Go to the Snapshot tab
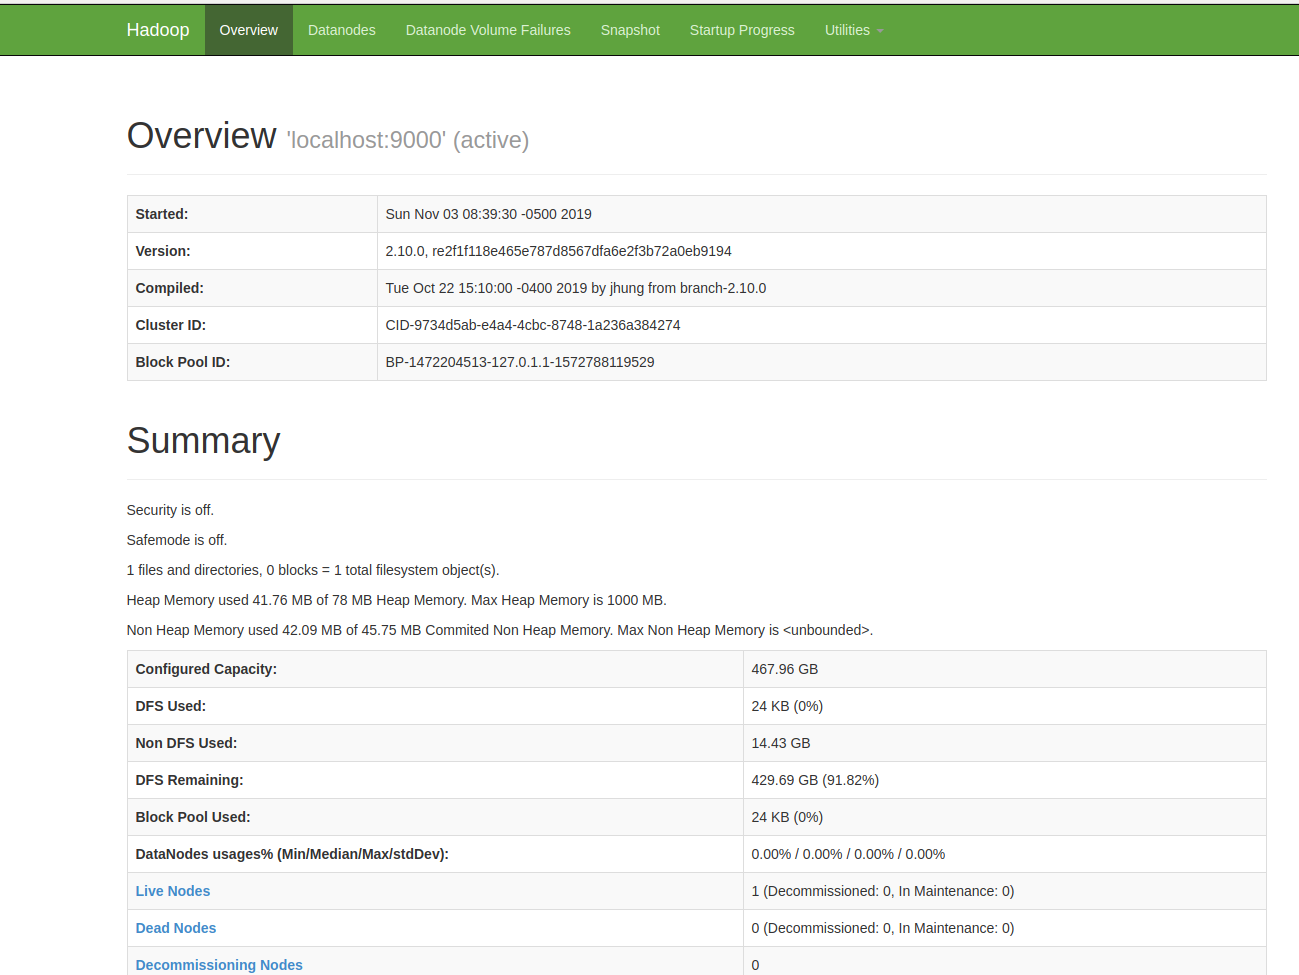 click(x=630, y=30)
